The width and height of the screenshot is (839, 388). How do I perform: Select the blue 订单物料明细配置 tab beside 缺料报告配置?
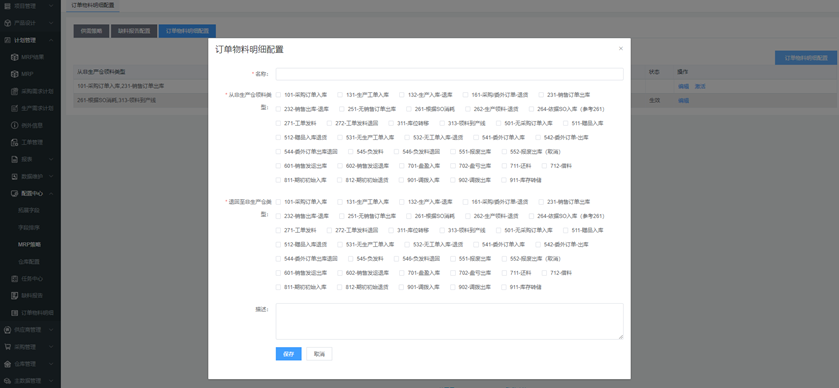tap(187, 31)
